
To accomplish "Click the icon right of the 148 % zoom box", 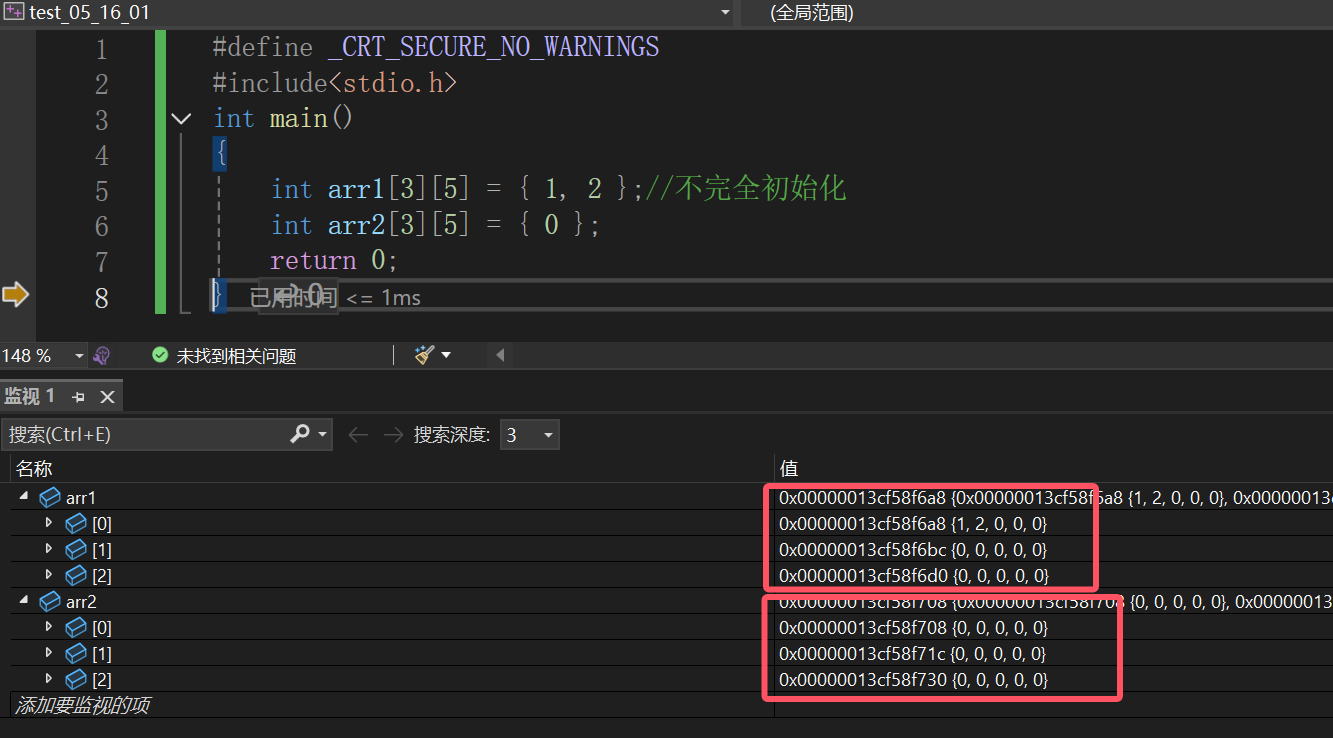I will [101, 355].
